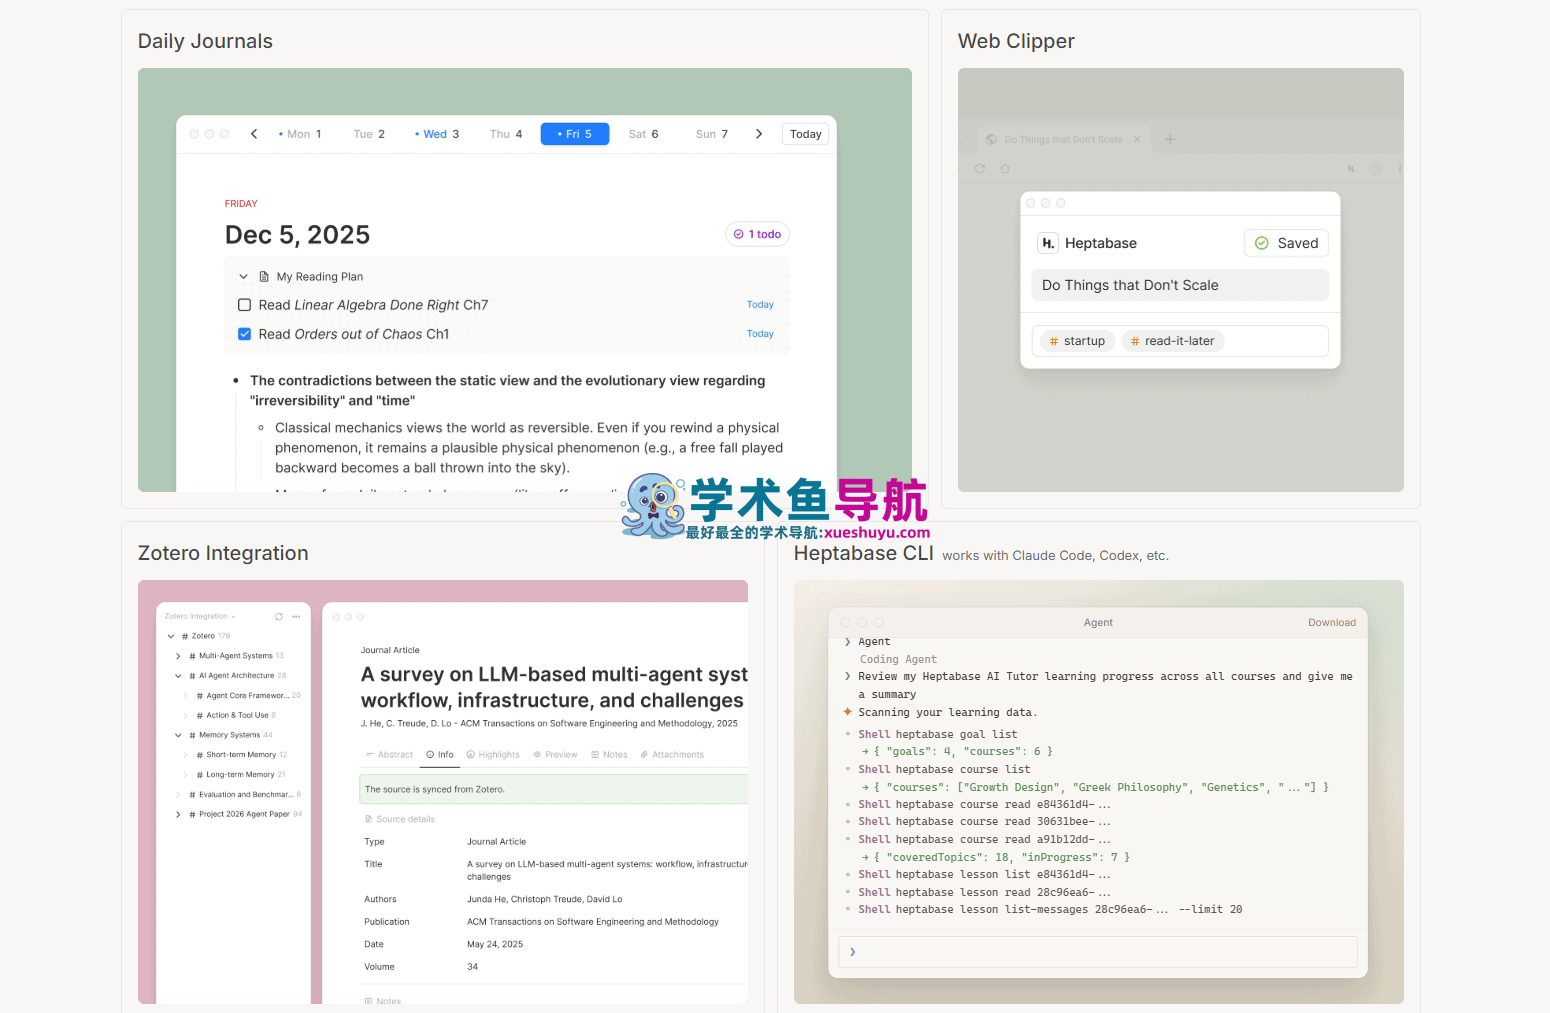Collapse the Memory Systems tree node
Image resolution: width=1550 pixels, height=1013 pixels.
click(178, 735)
